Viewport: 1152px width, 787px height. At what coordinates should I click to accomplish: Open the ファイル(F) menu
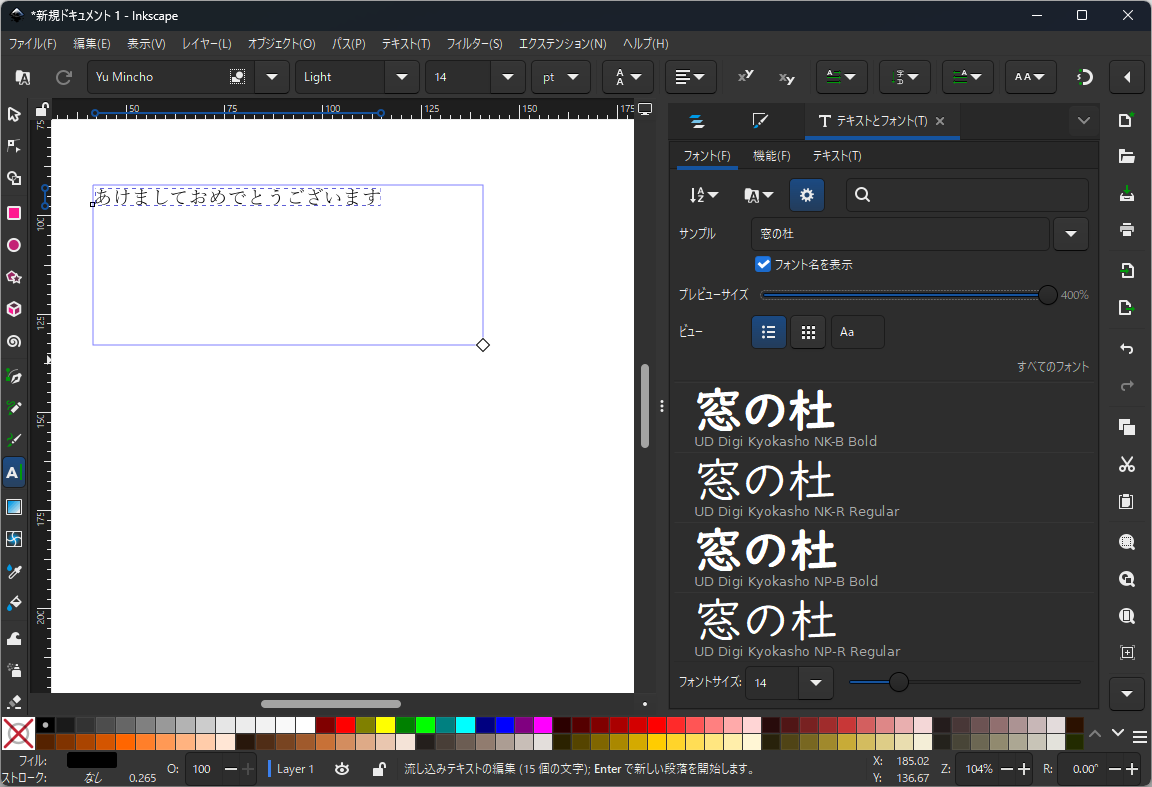pos(32,43)
